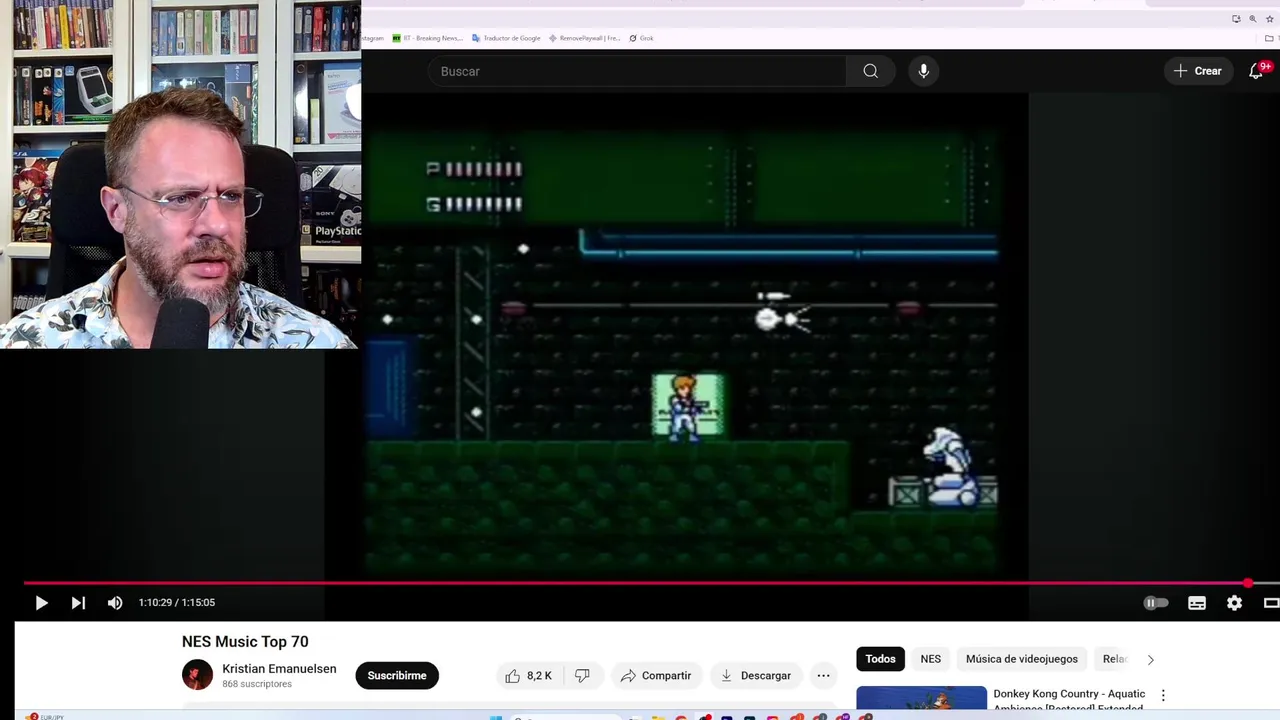Activate voice search microphone
Screen dimensions: 1280x720
pos(923,71)
